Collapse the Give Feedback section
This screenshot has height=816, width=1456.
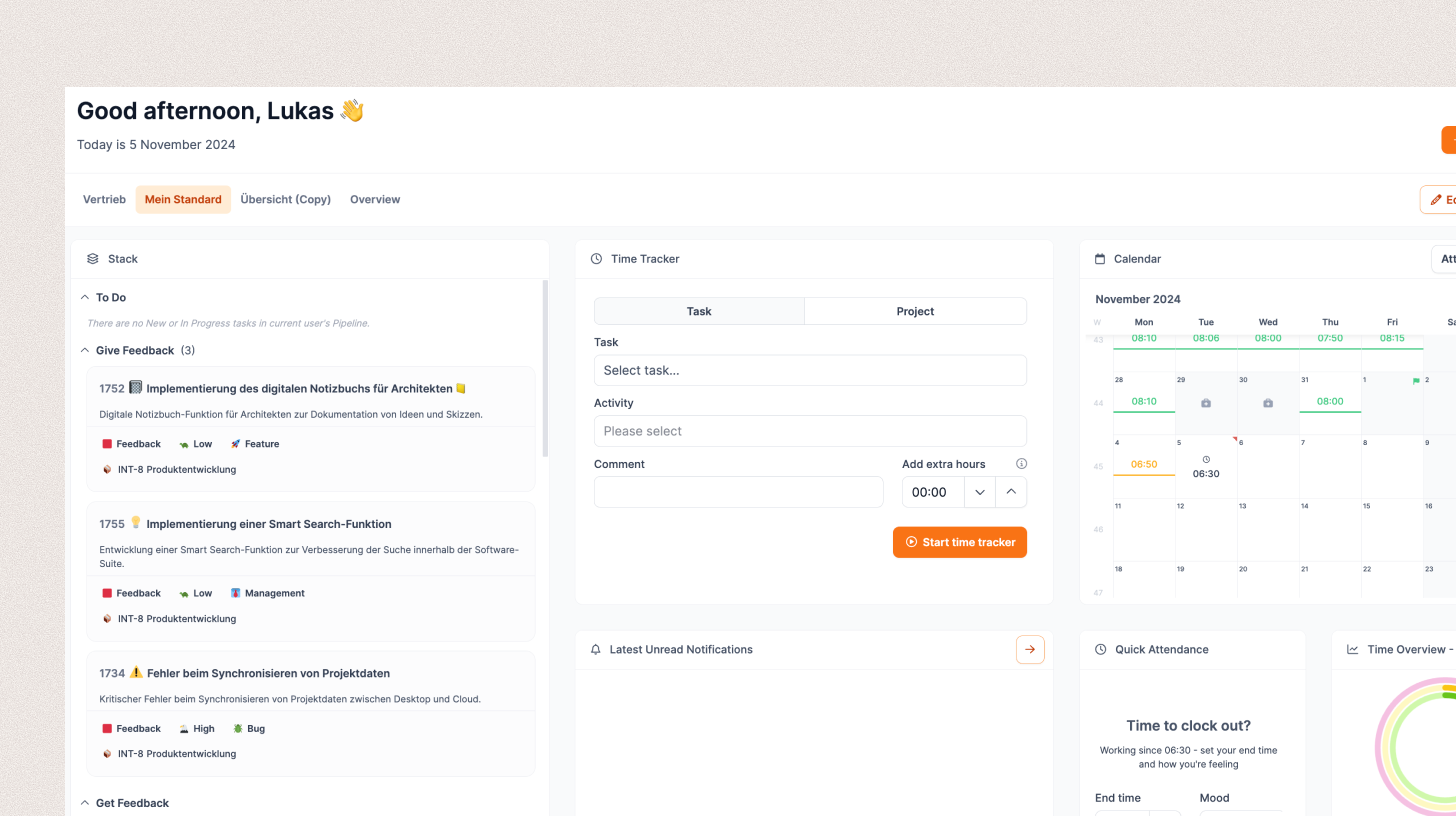(x=84, y=351)
